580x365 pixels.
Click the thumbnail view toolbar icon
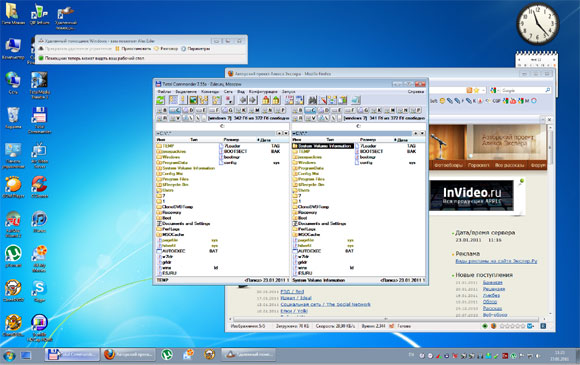click(x=193, y=100)
